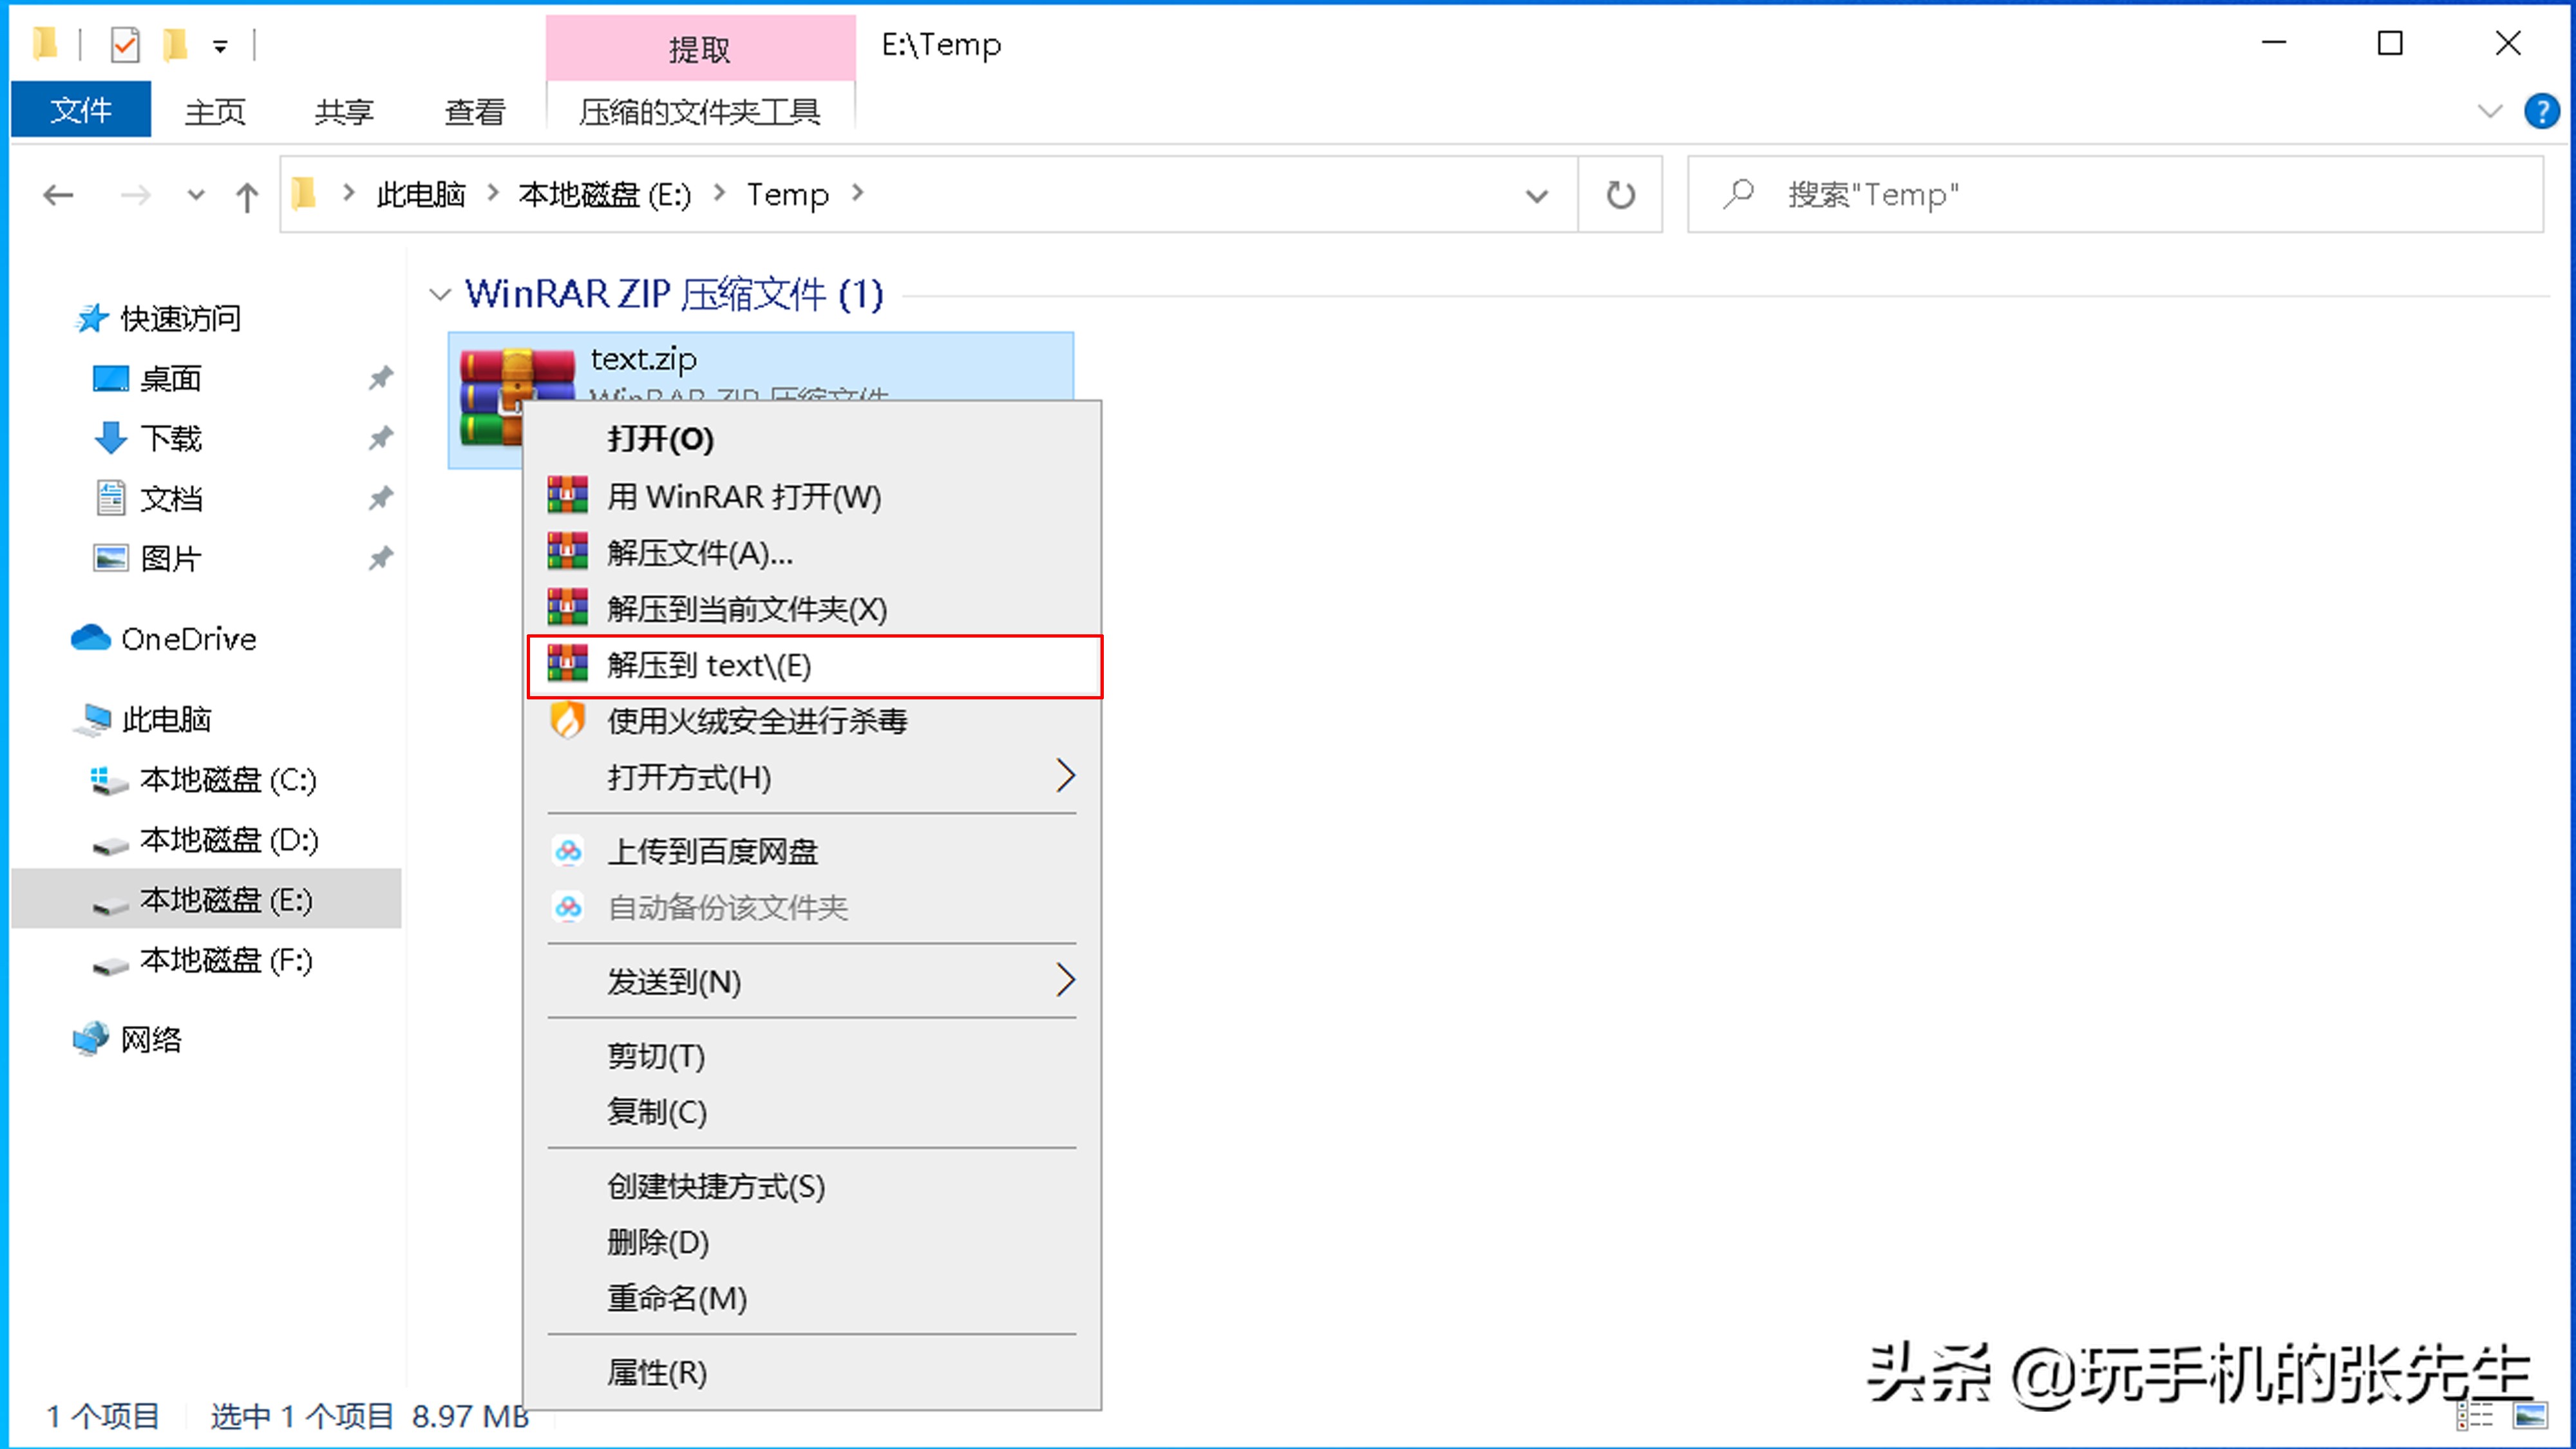Image resolution: width=2576 pixels, height=1449 pixels.
Task: Select 上传到百度网盘 Baidu Netdisk icon
Action: click(568, 851)
